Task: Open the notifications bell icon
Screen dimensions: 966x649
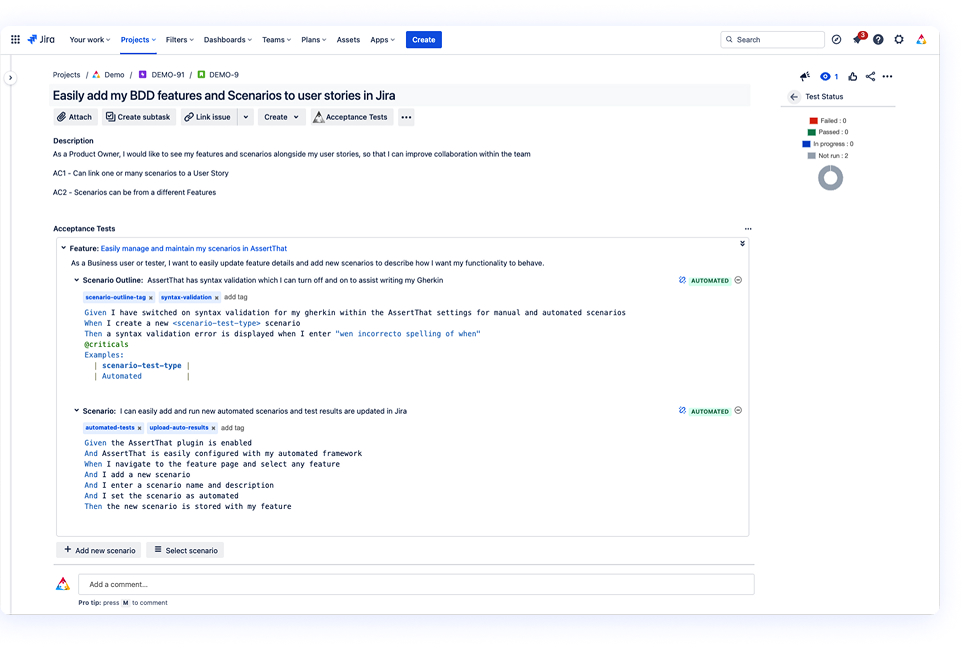Action: [857, 39]
